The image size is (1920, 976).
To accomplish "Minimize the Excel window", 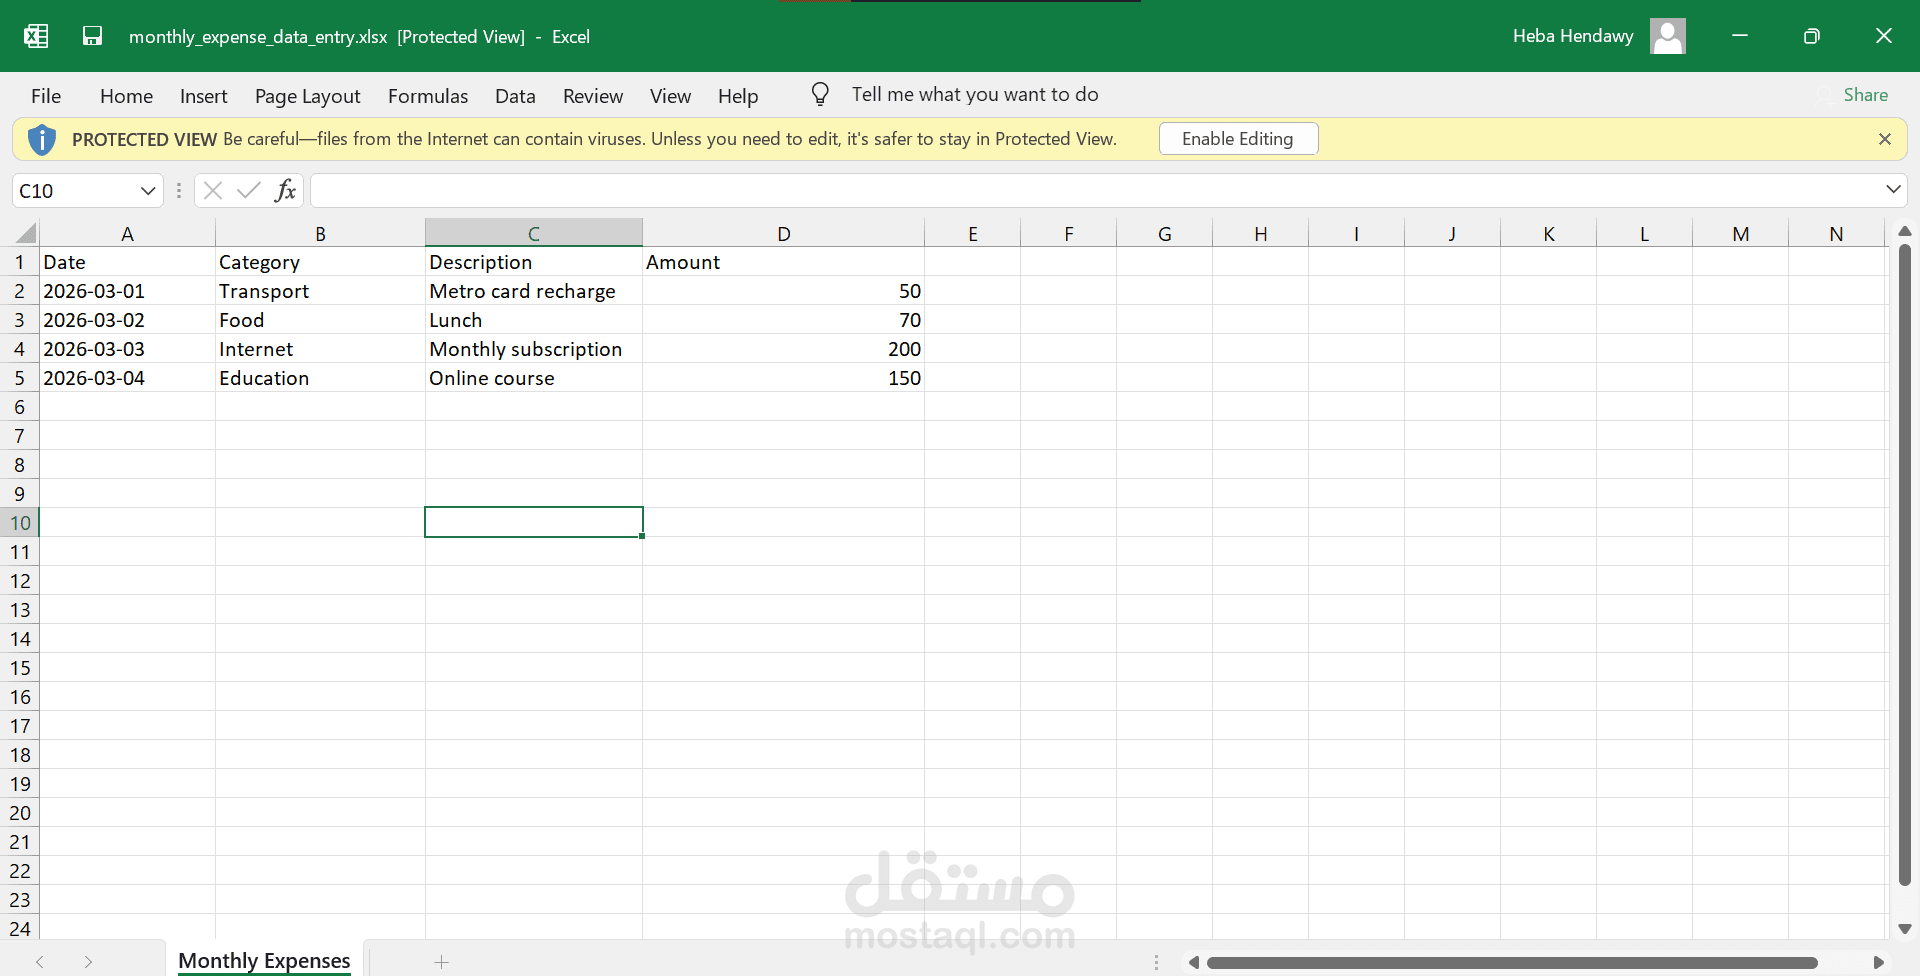I will pos(1740,36).
